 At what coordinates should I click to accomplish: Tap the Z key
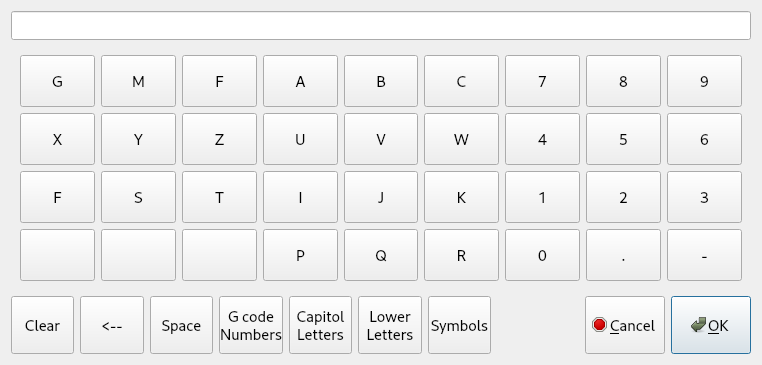click(219, 139)
